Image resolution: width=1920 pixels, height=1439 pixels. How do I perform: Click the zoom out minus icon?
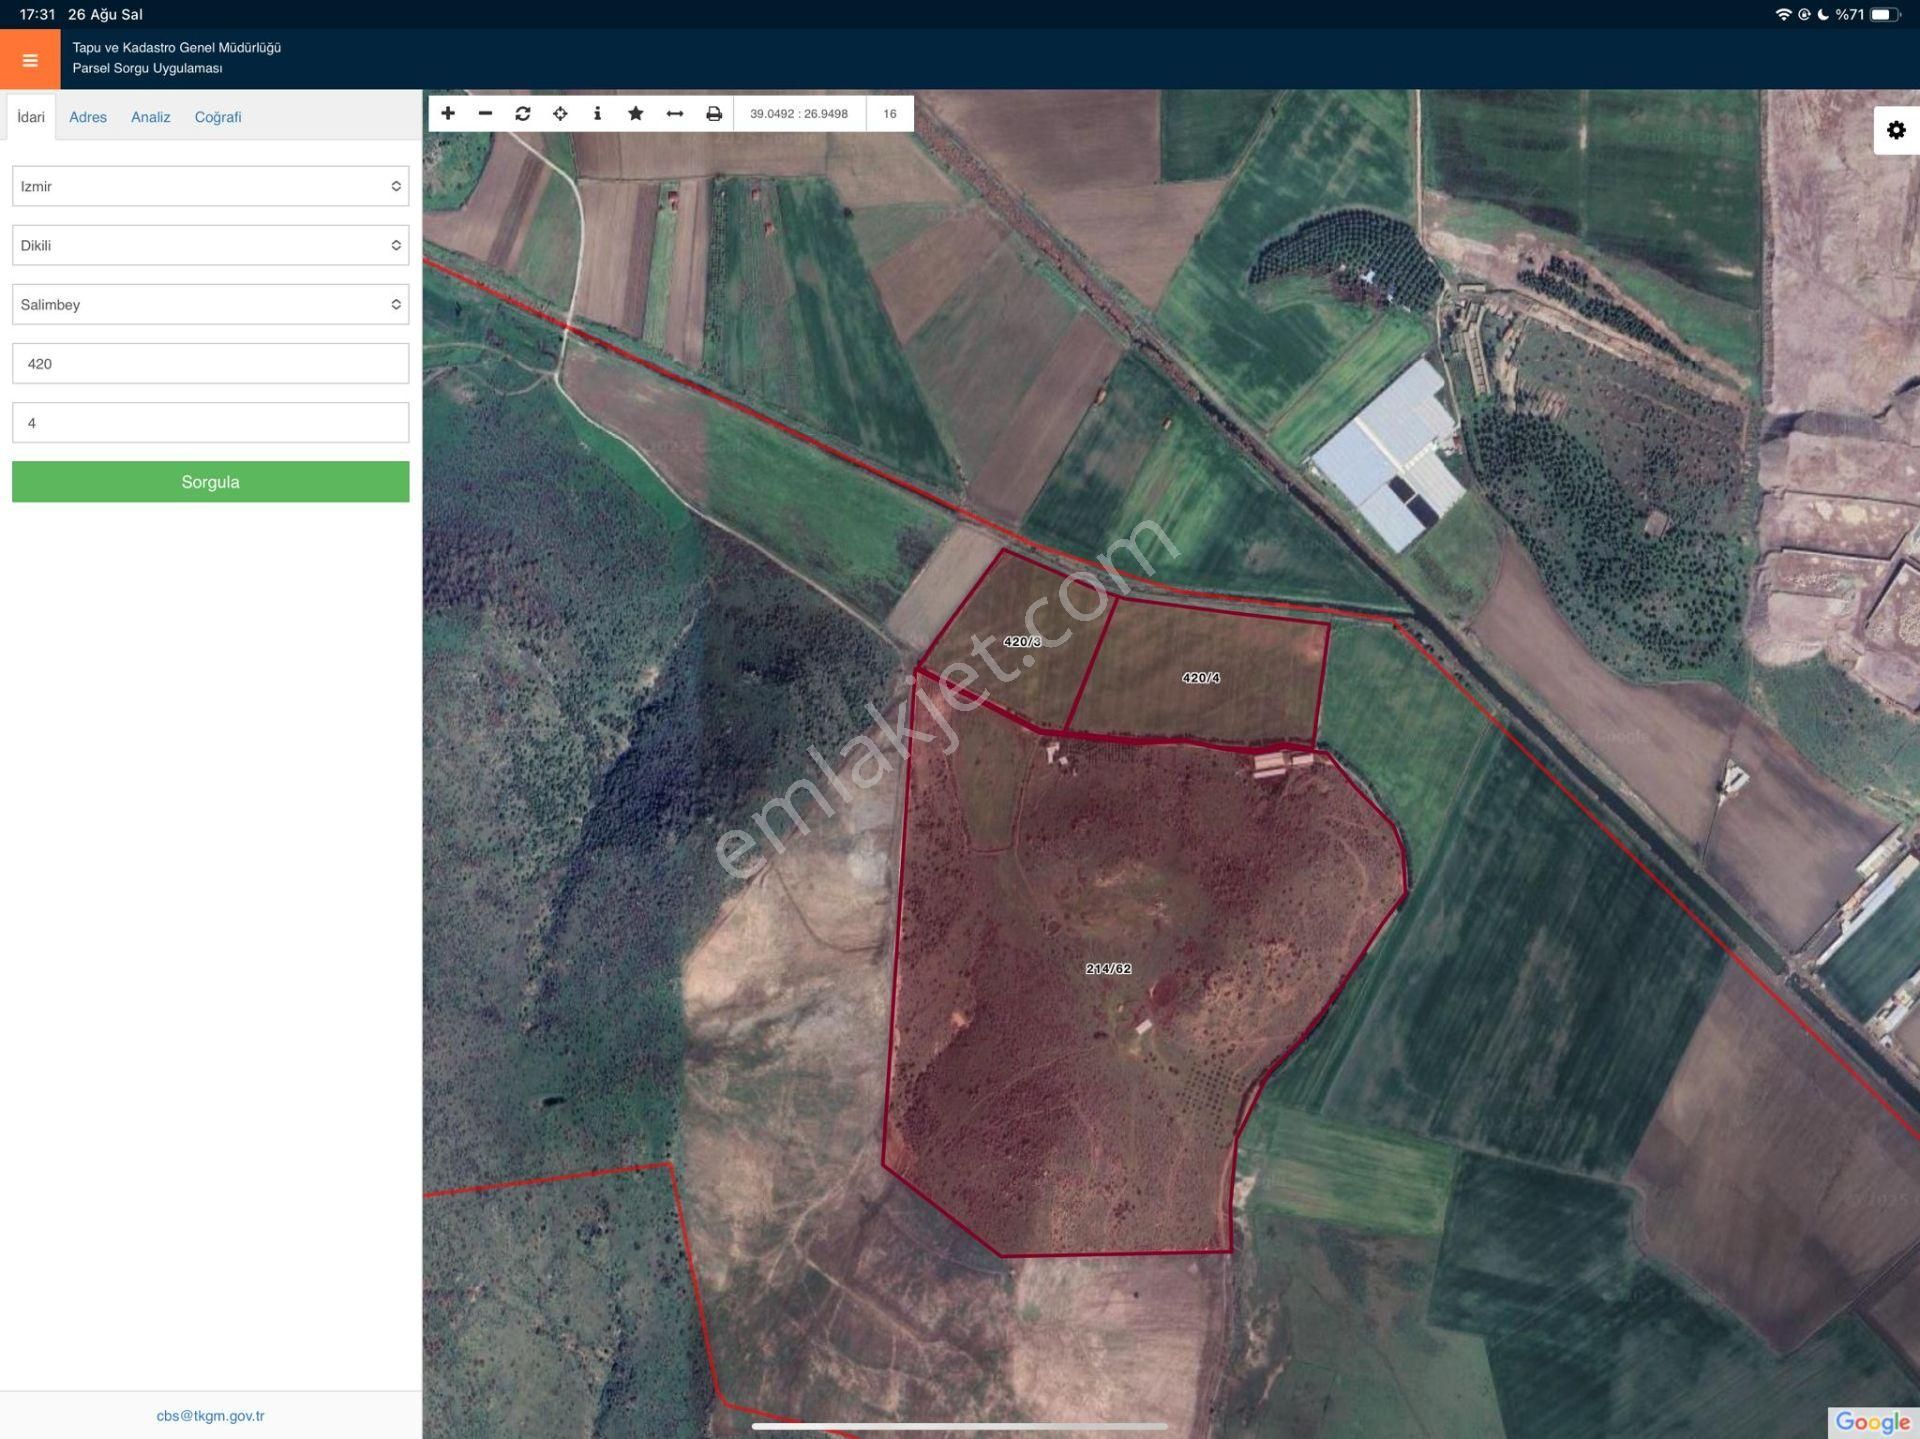(x=485, y=113)
